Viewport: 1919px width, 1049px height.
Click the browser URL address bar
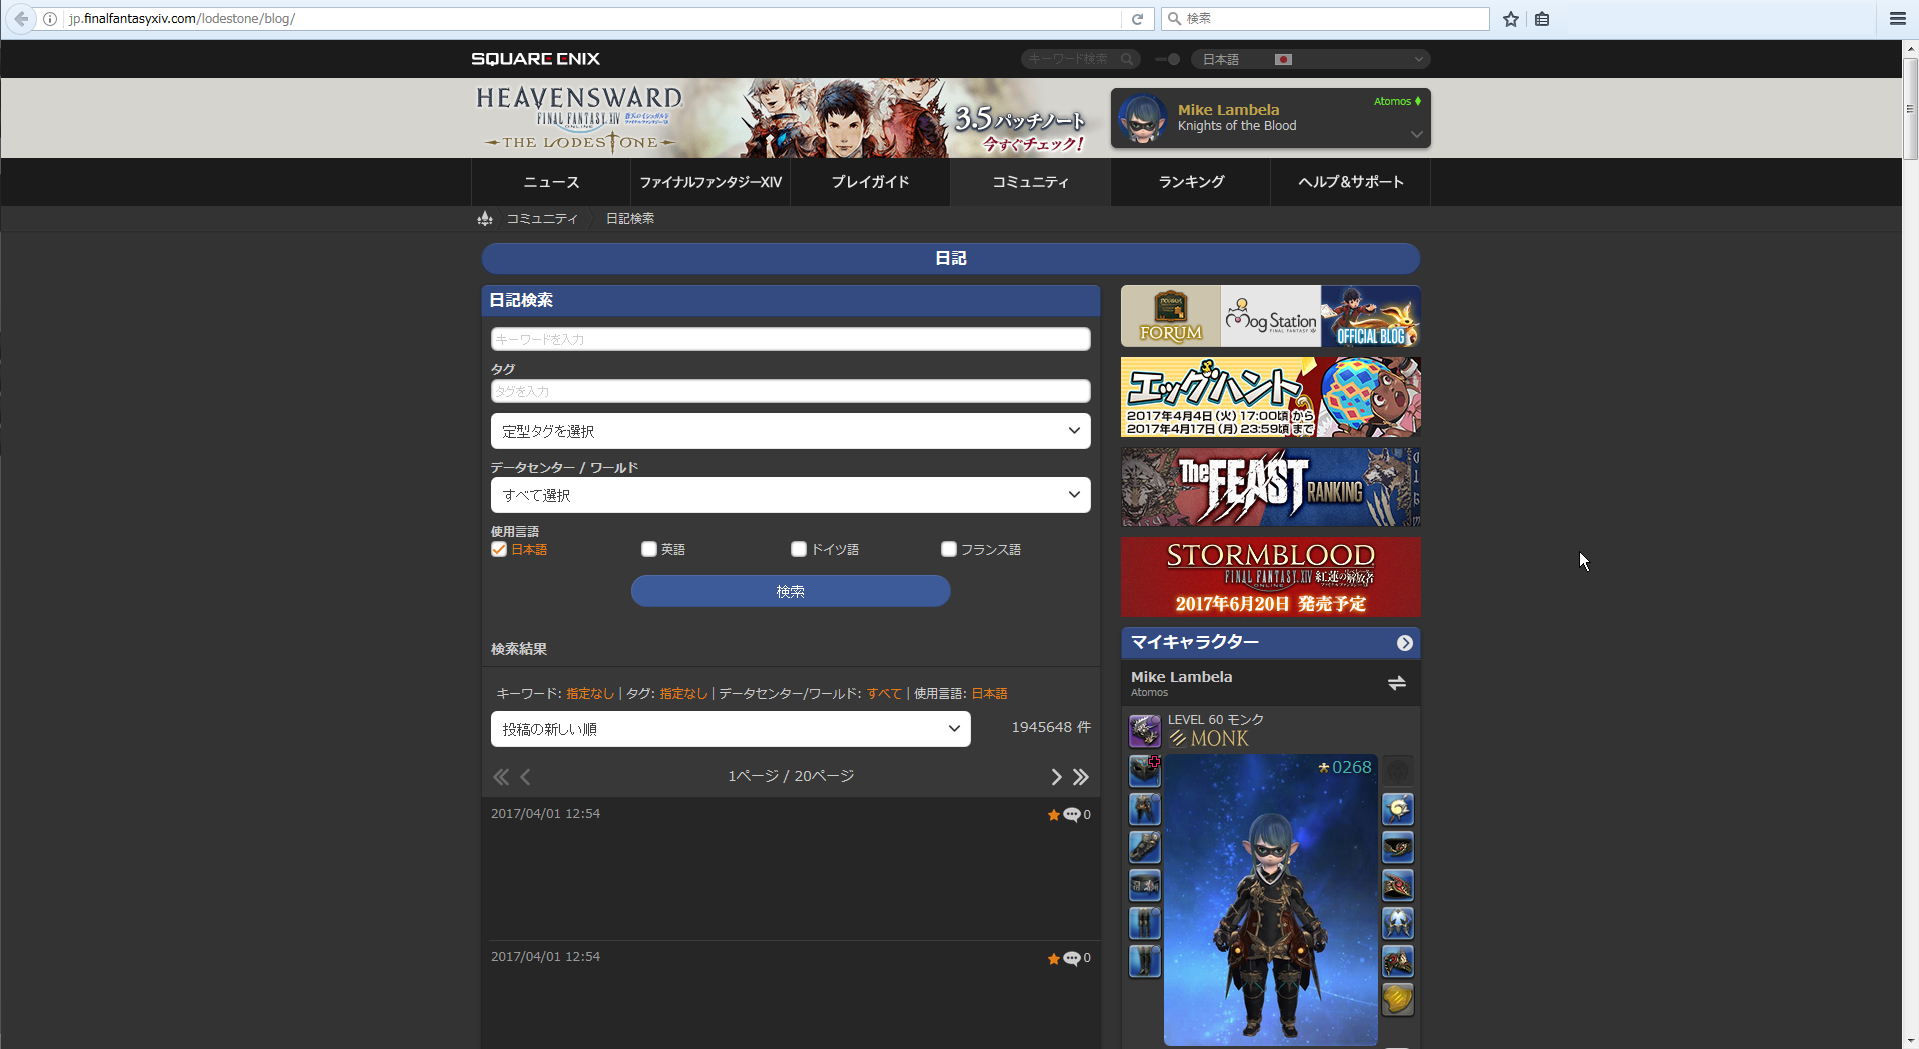590,19
